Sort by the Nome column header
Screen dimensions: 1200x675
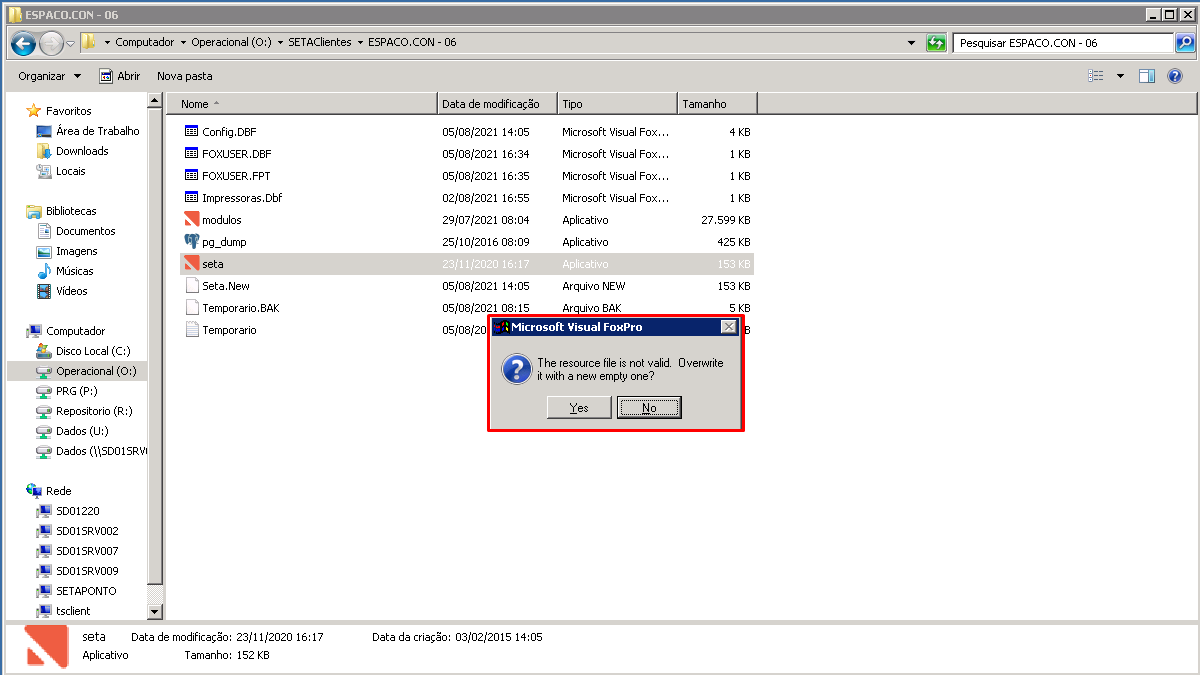coord(301,104)
